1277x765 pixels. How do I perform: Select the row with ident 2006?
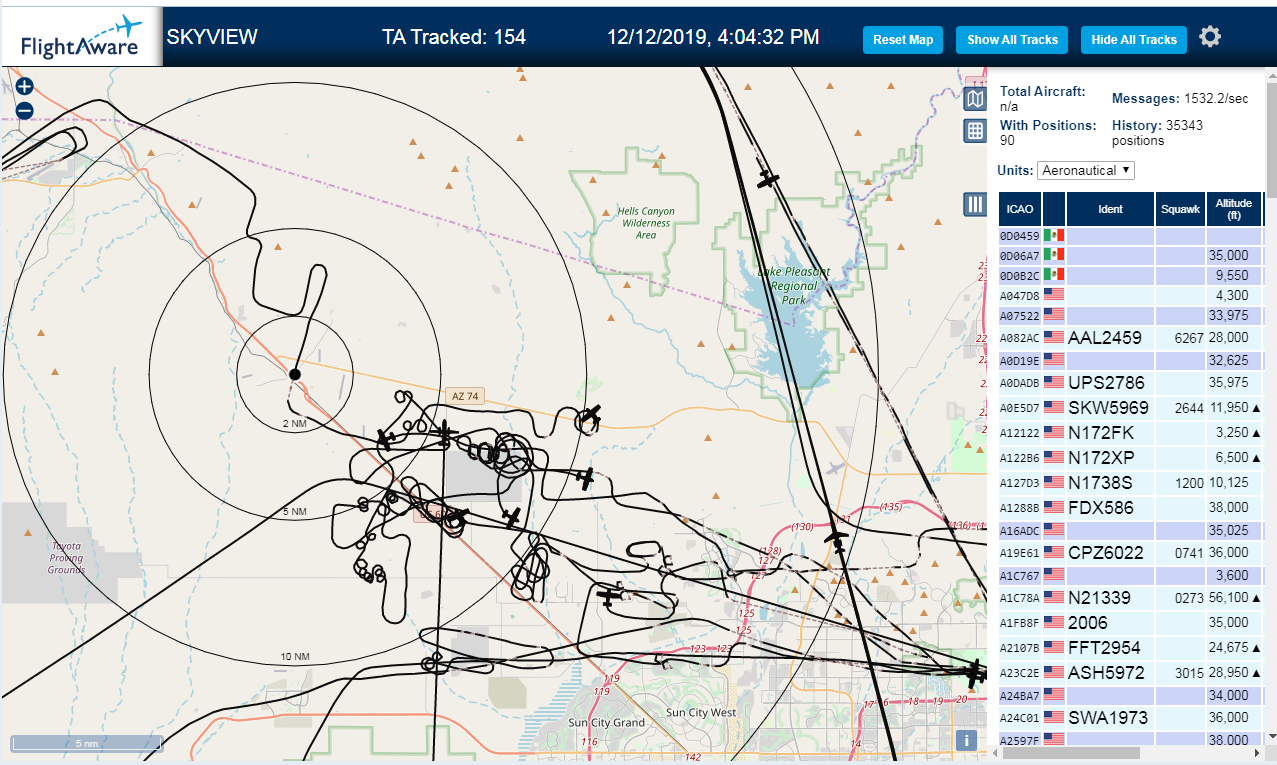click(x=1131, y=623)
